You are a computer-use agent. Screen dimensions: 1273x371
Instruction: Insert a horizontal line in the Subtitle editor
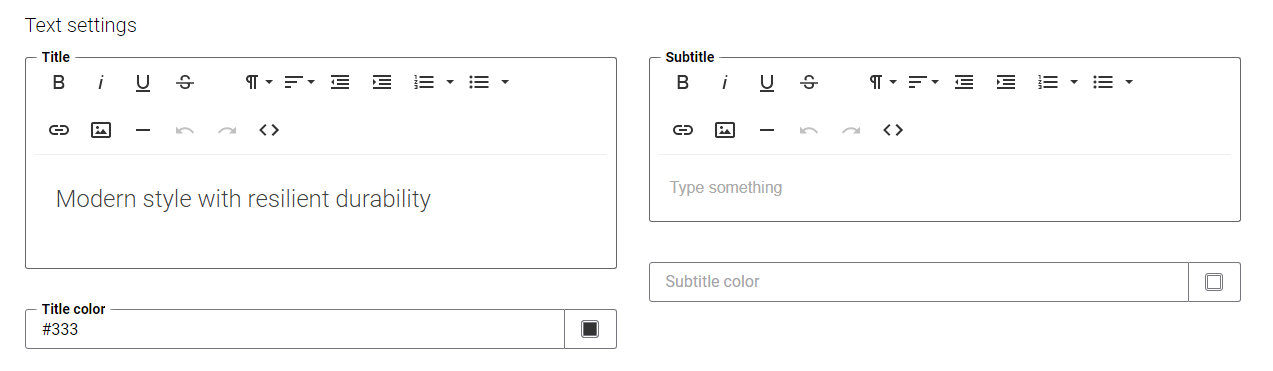[767, 130]
